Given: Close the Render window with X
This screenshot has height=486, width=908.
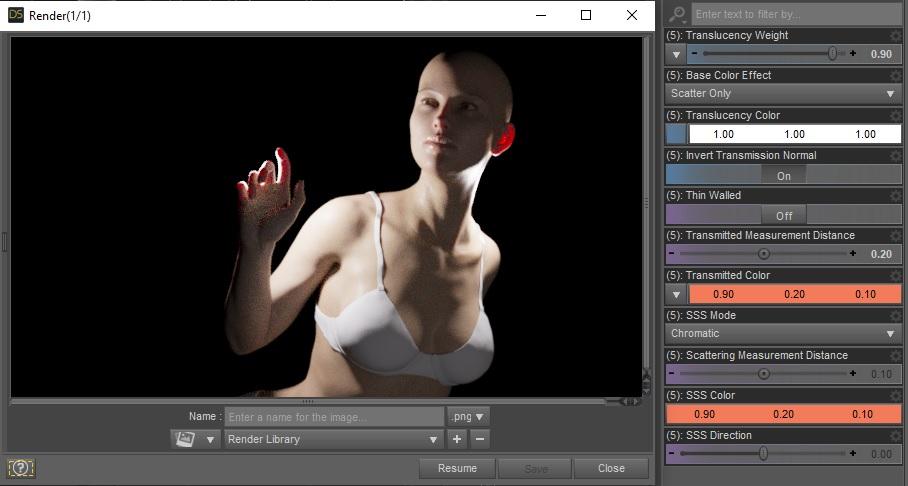Looking at the screenshot, I should tap(632, 15).
